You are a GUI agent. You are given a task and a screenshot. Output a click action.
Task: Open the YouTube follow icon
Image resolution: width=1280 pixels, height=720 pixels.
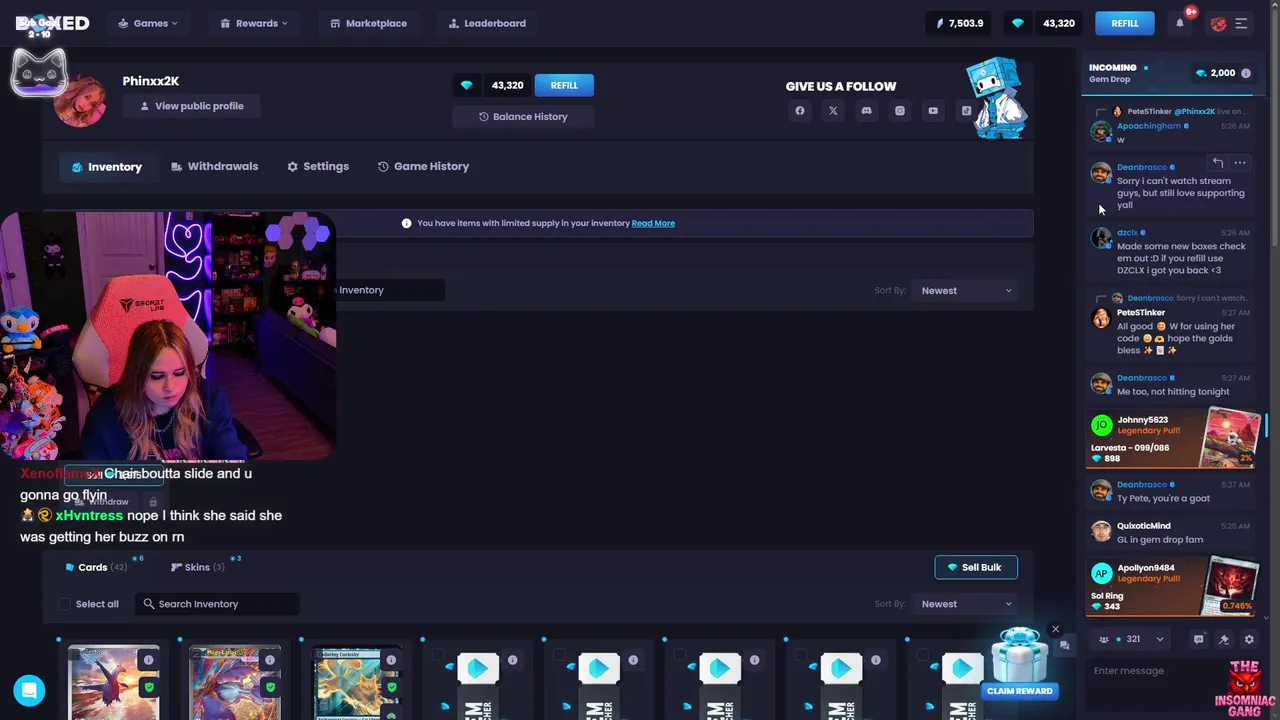point(933,111)
